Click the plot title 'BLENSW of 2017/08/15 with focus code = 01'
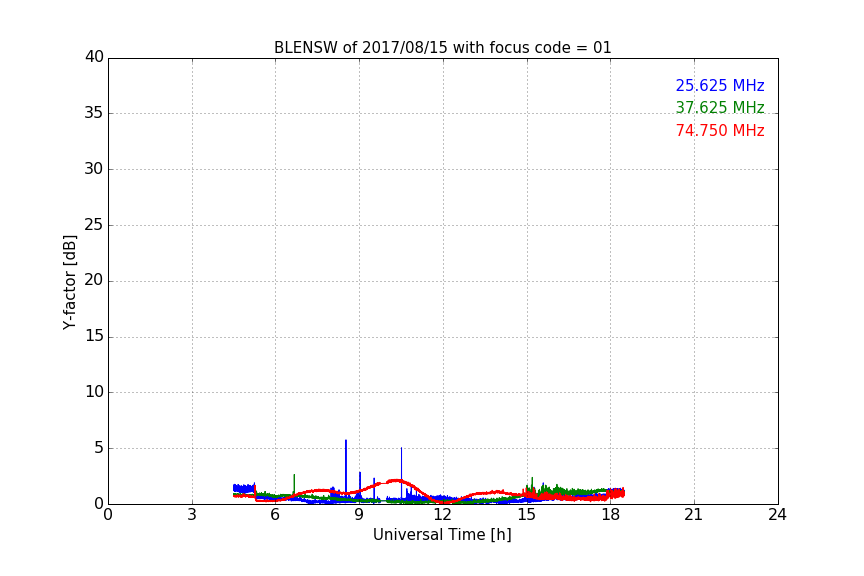864x576 pixels. point(442,48)
